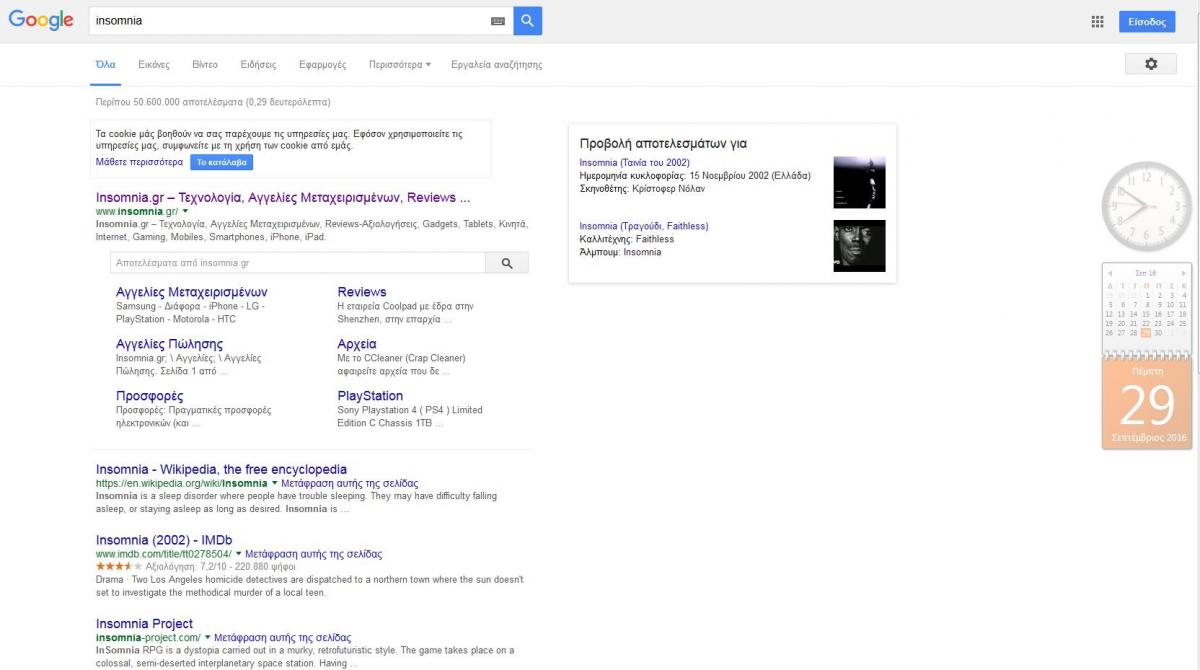Expand arrow next to www.insomnia.gr URL

point(185,211)
